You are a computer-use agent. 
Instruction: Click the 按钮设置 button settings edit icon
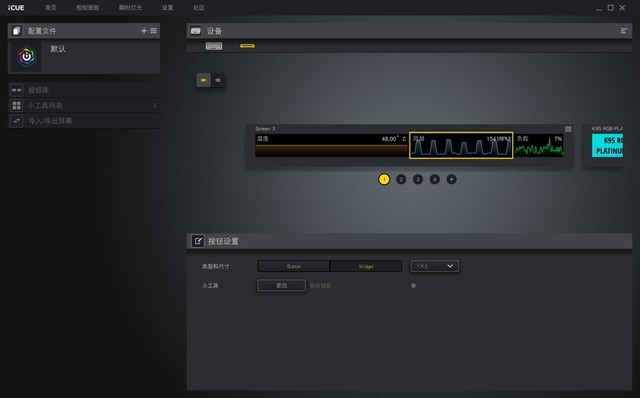[x=198, y=241]
